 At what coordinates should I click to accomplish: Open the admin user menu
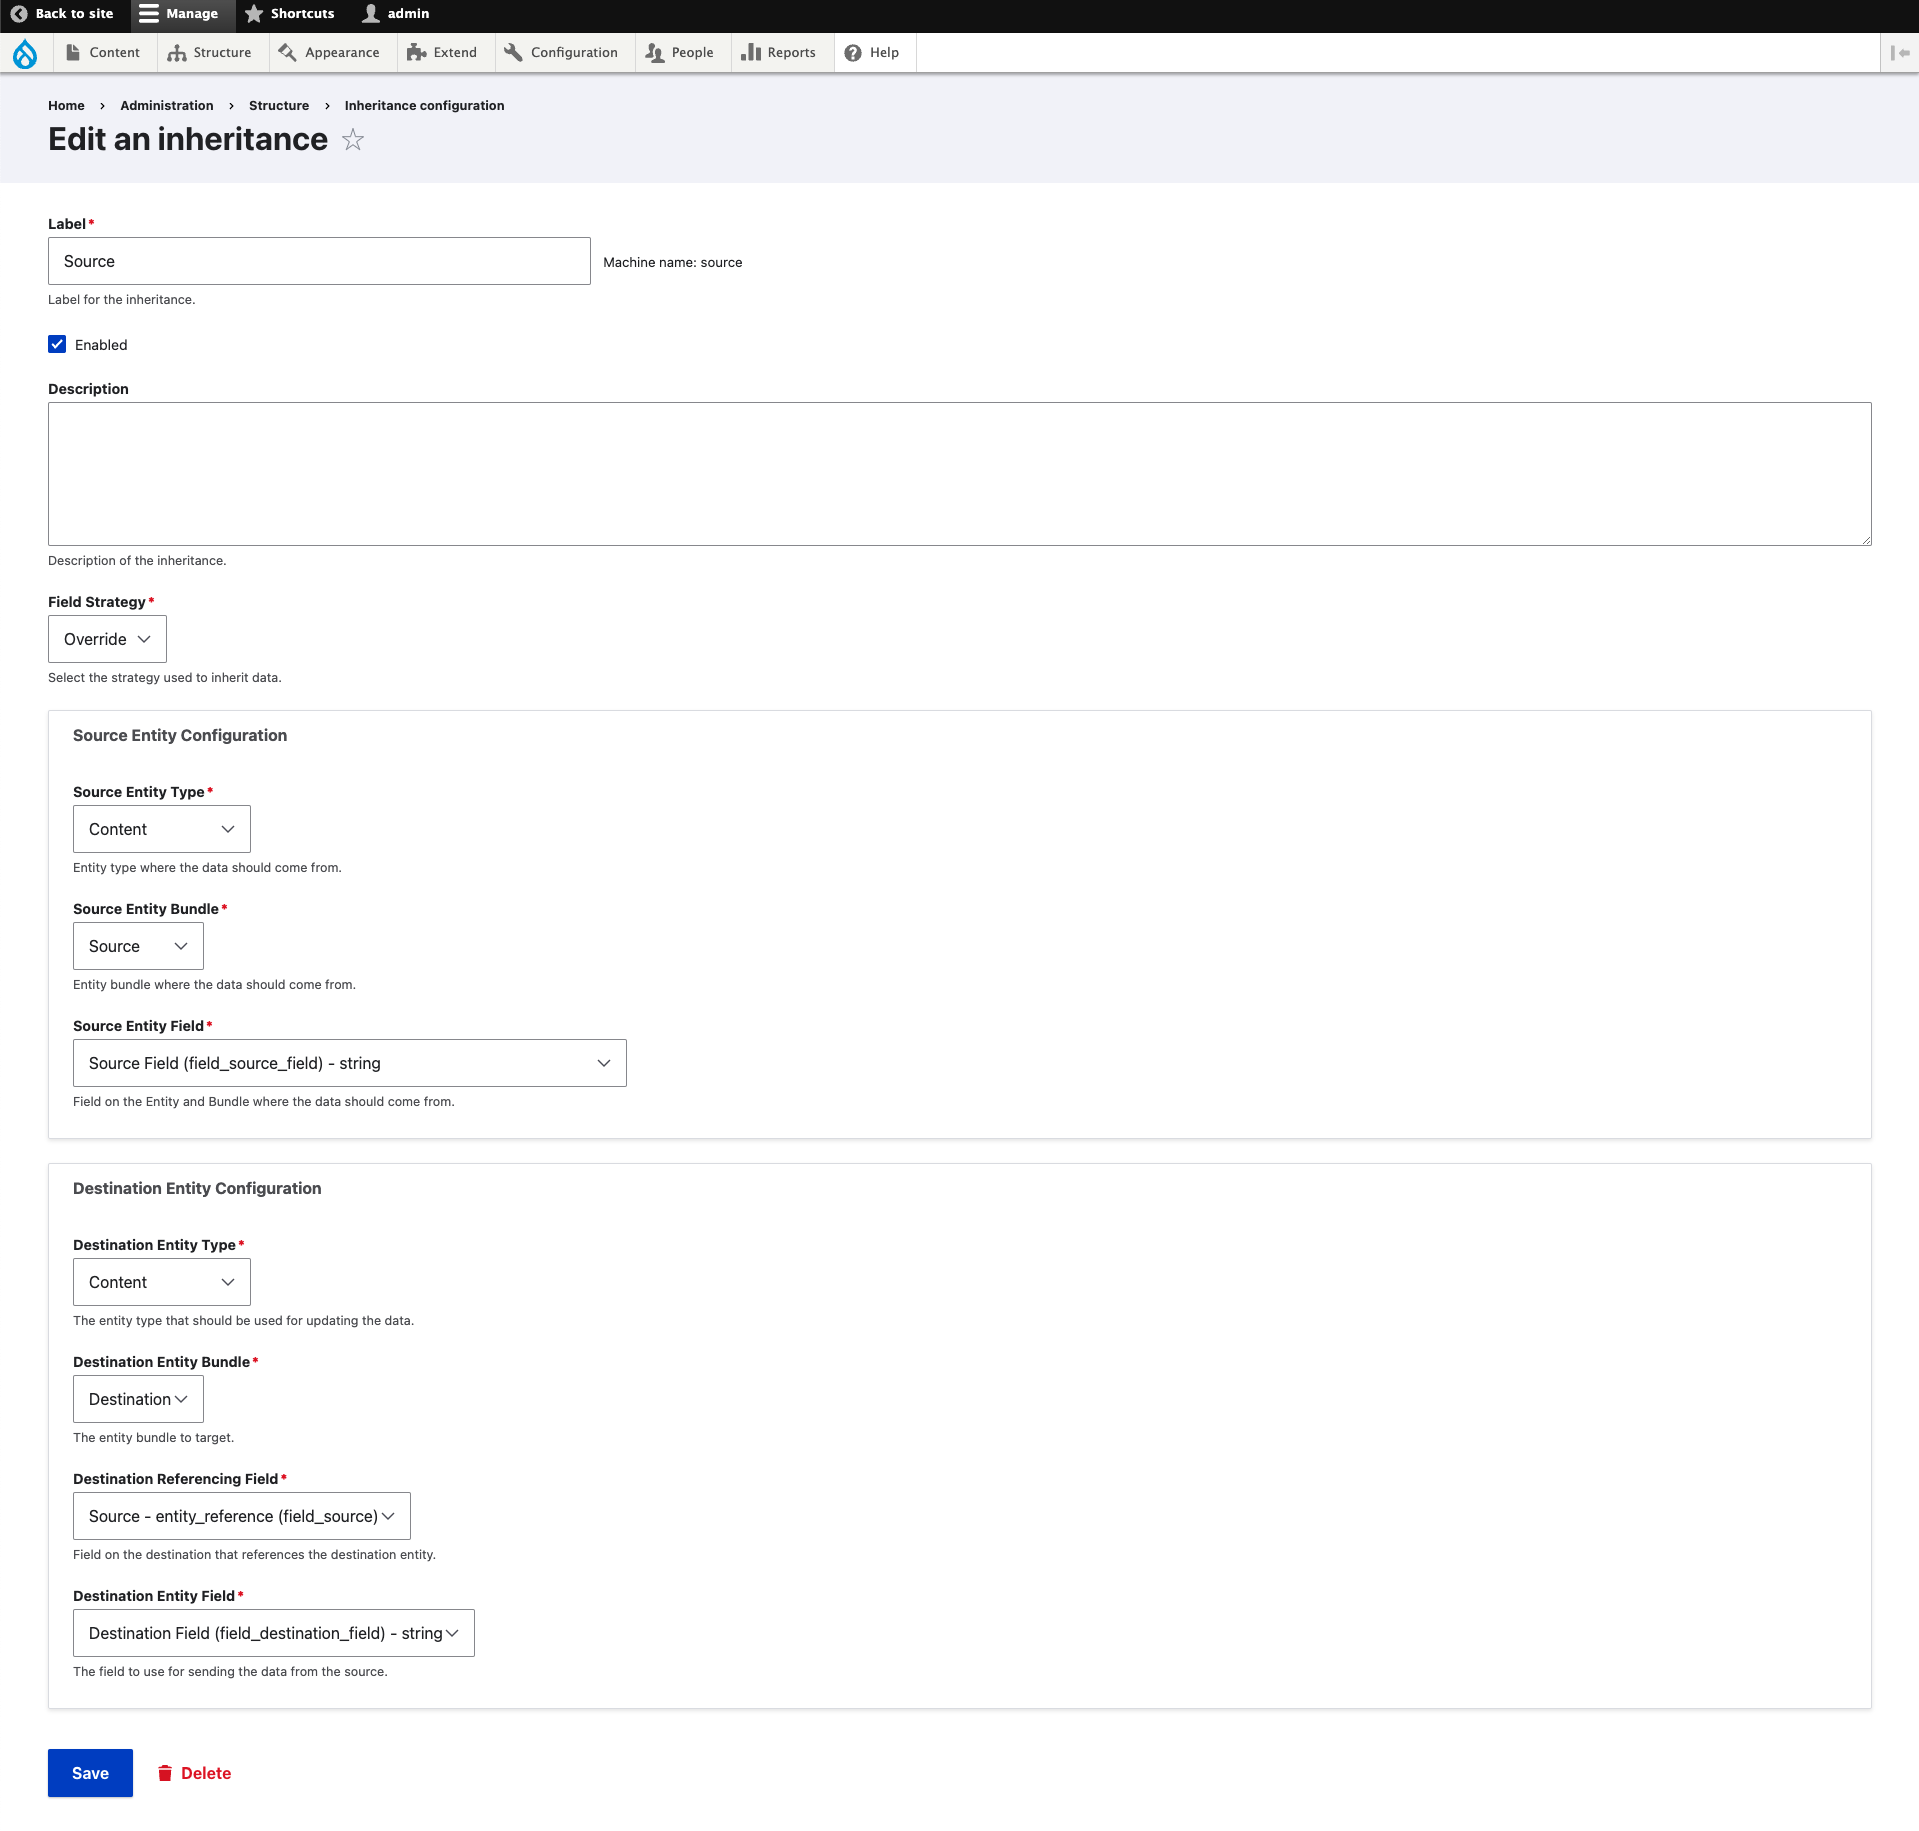pyautogui.click(x=396, y=14)
